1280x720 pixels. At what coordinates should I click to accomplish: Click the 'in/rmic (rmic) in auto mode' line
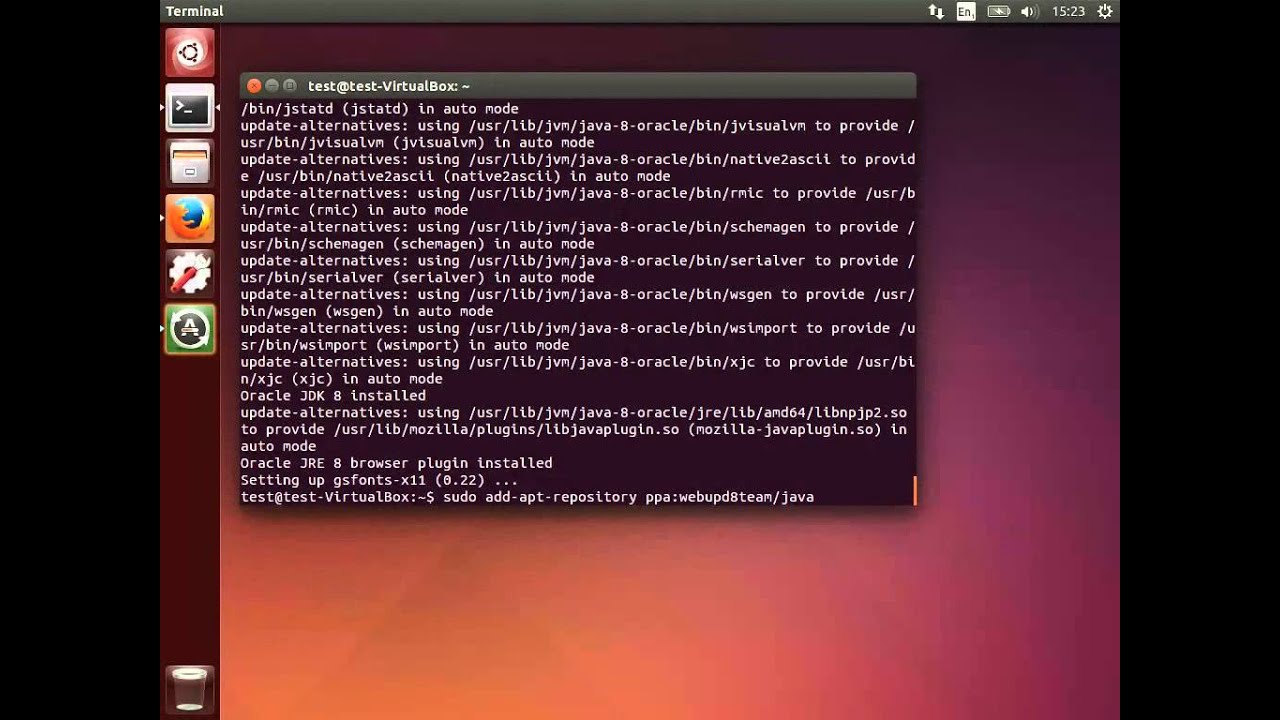point(354,210)
